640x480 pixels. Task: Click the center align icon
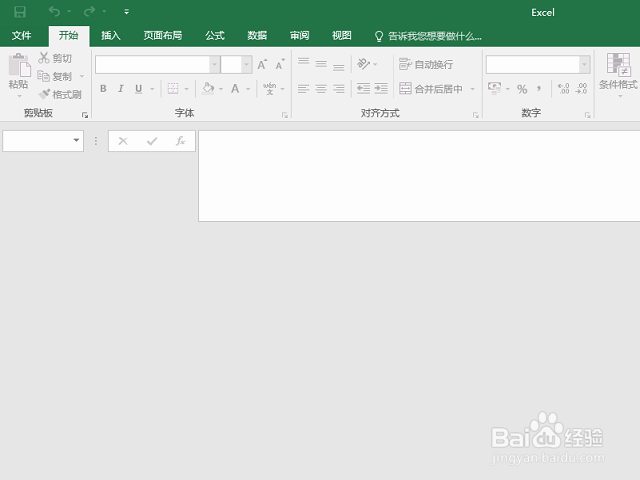coord(321,89)
